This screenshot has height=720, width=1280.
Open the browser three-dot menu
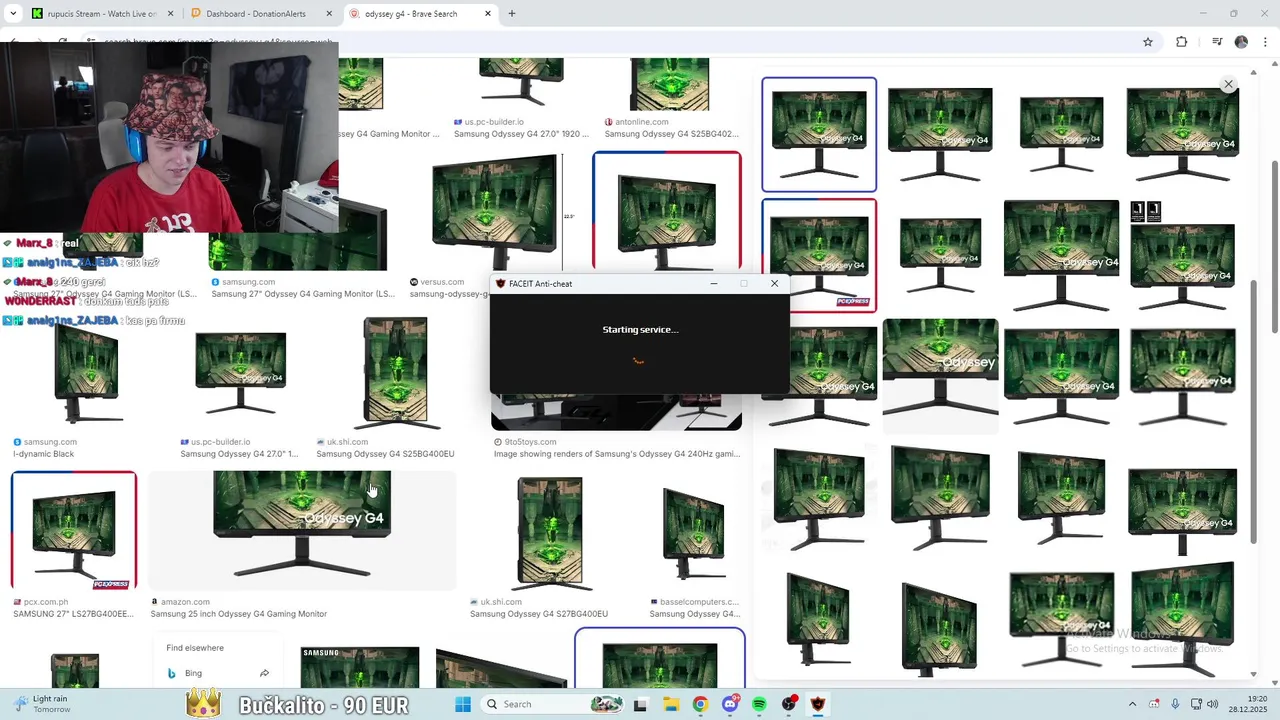[x=1266, y=42]
